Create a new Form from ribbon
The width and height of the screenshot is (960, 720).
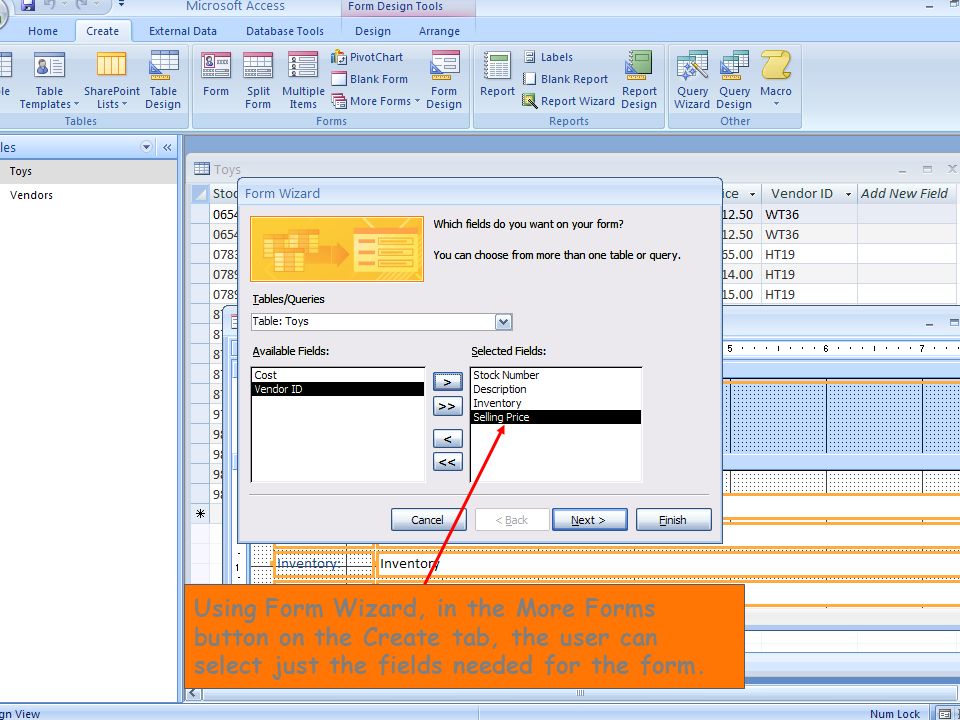216,75
